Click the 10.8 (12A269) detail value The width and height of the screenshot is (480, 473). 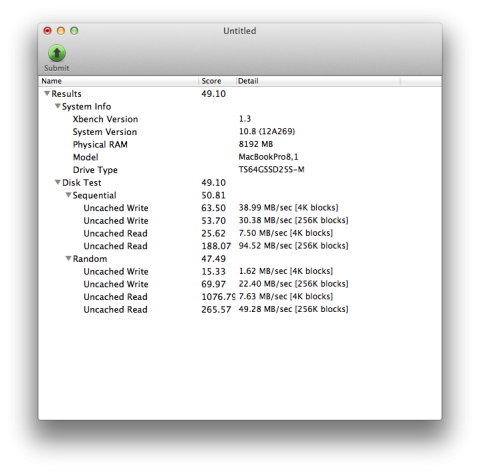pos(267,131)
